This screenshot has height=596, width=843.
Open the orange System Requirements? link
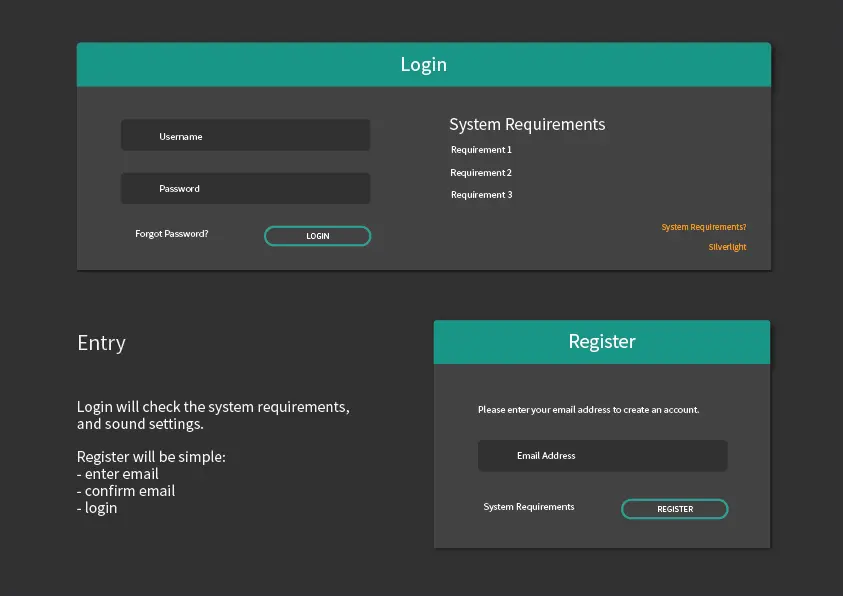[704, 227]
